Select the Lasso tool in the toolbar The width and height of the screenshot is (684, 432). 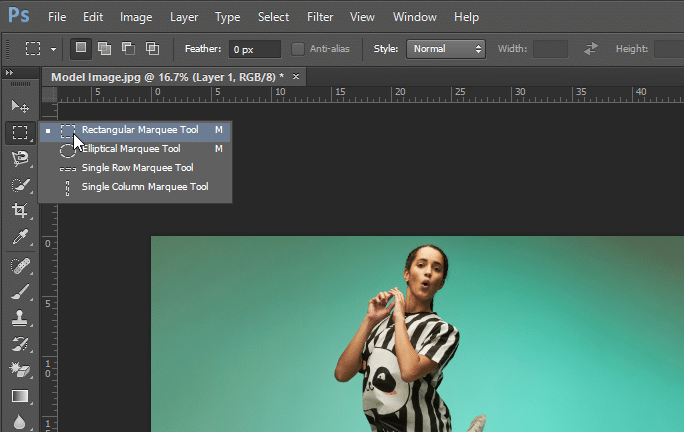(x=19, y=158)
